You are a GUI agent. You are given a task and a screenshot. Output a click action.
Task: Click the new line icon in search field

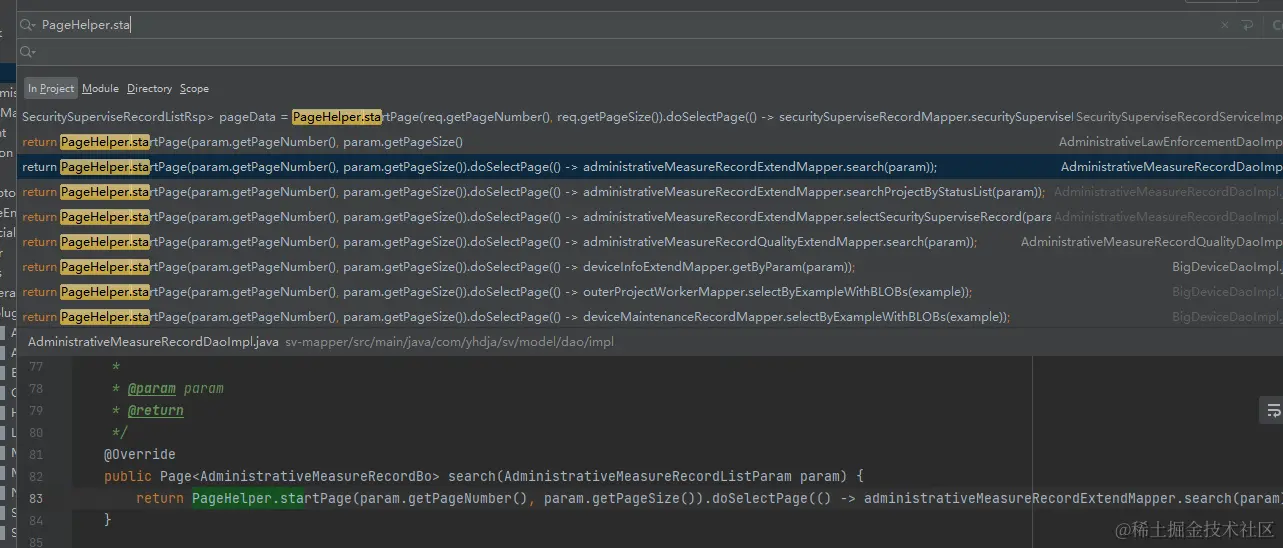pos(1247,25)
